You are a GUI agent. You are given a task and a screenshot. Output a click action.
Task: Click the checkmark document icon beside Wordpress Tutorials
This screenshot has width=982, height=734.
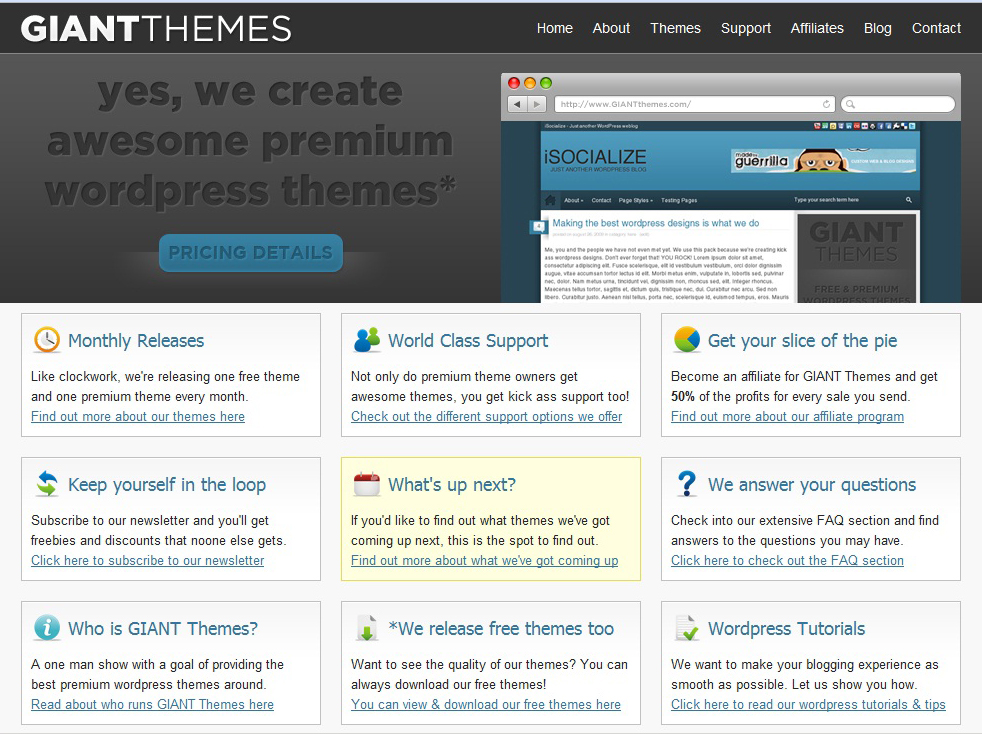pos(687,628)
